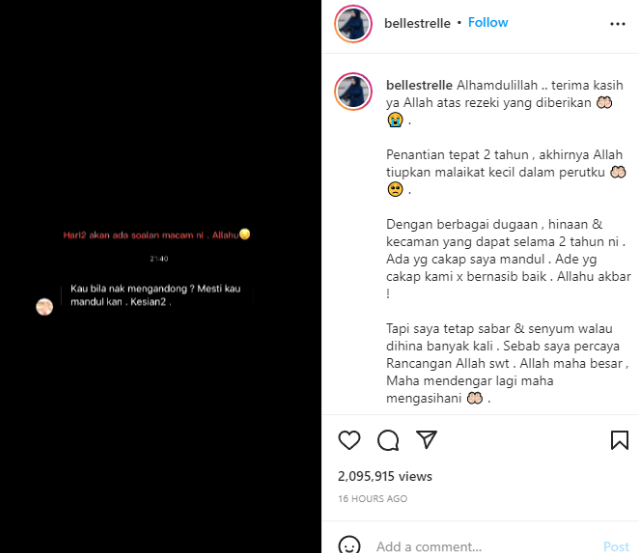
Task: Open bellestrelle link in caption
Action: (x=419, y=85)
